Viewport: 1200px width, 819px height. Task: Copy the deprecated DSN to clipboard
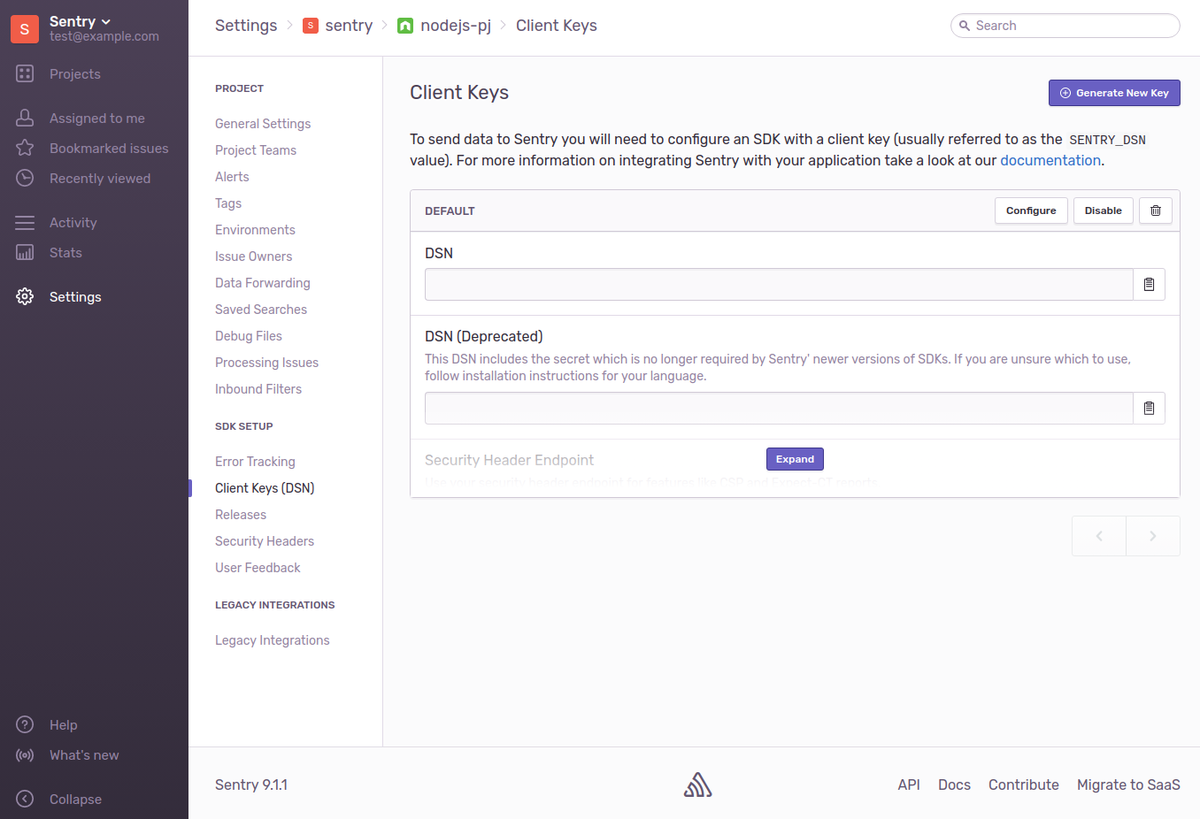pyautogui.click(x=1148, y=408)
